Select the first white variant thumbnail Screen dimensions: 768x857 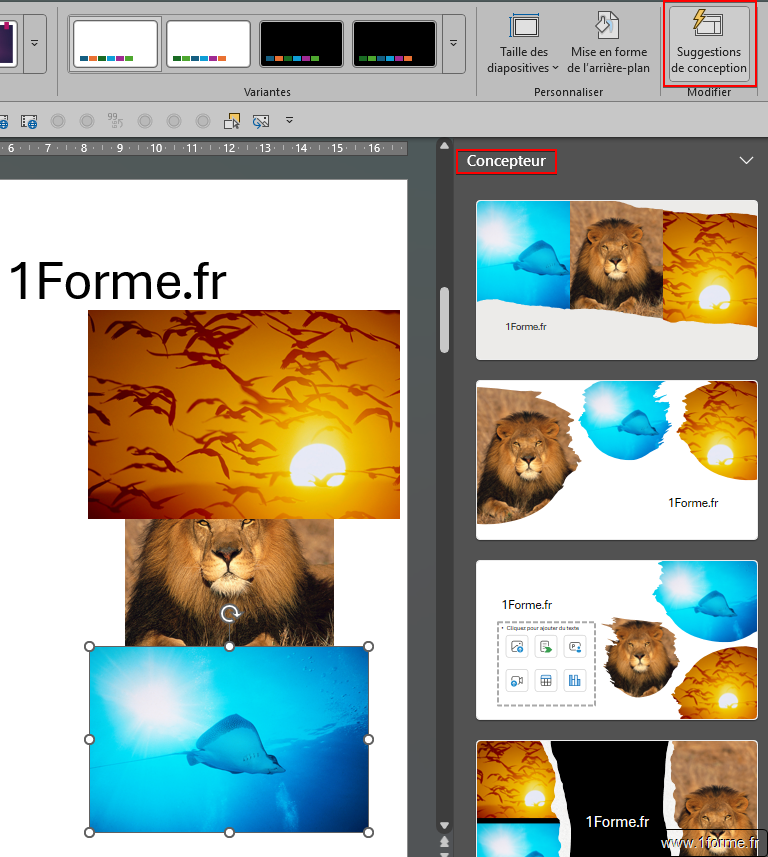116,44
